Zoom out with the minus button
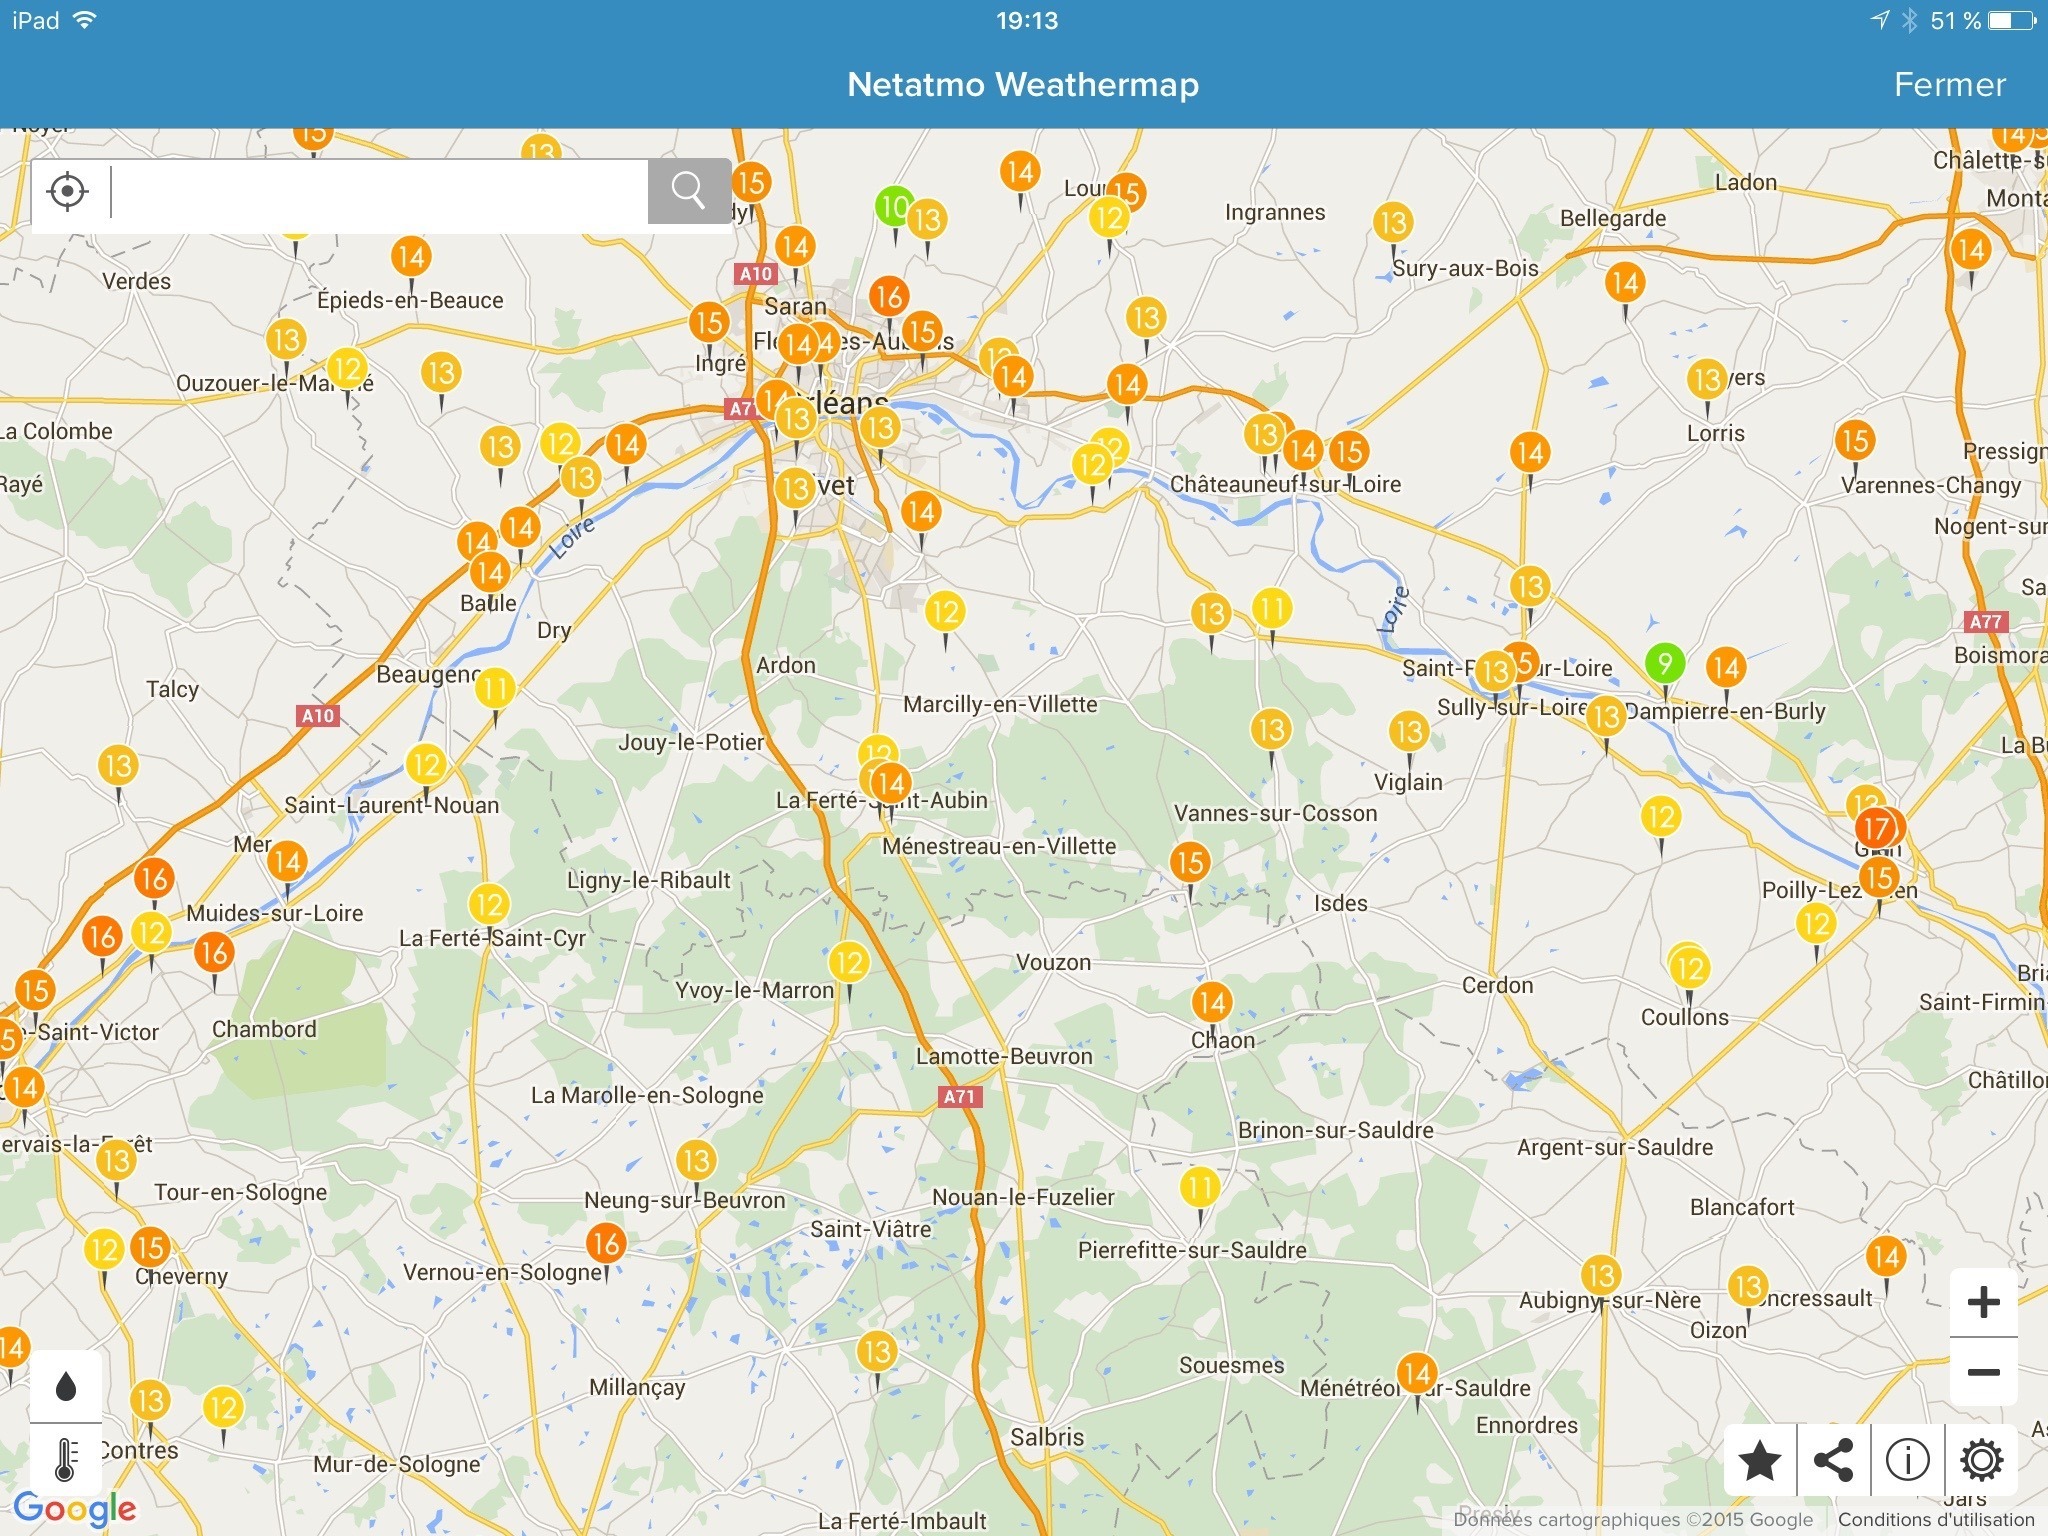 1983,1372
